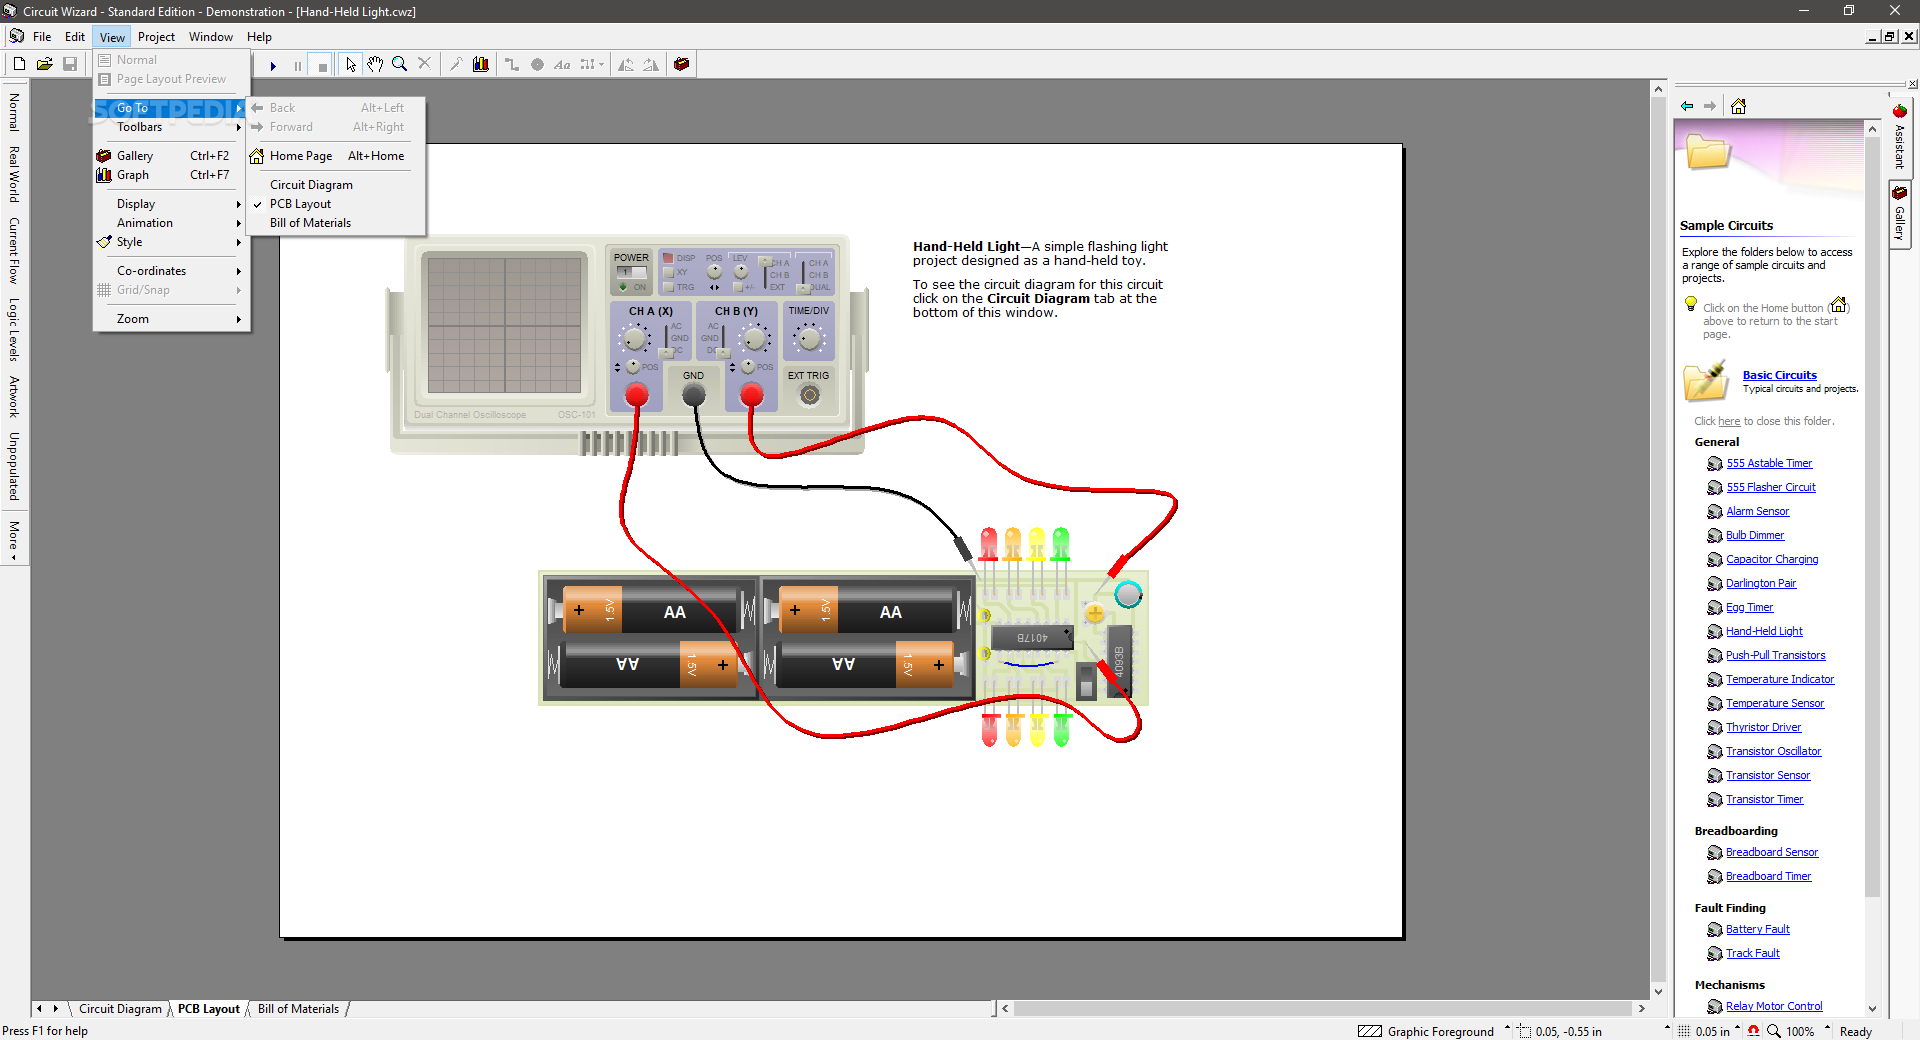Viewport: 1920px width, 1040px height.
Task: Expand the Display submenu
Action: tap(171, 204)
